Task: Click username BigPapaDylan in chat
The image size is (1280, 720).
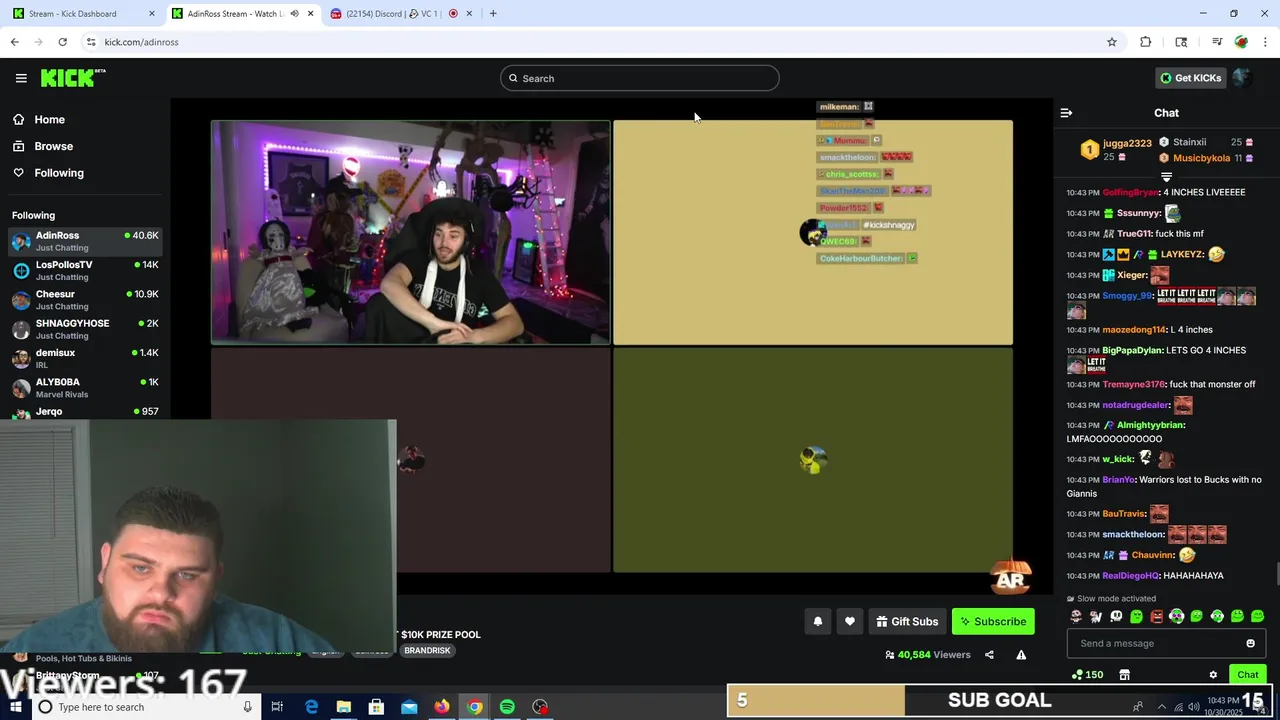Action: [1132, 350]
